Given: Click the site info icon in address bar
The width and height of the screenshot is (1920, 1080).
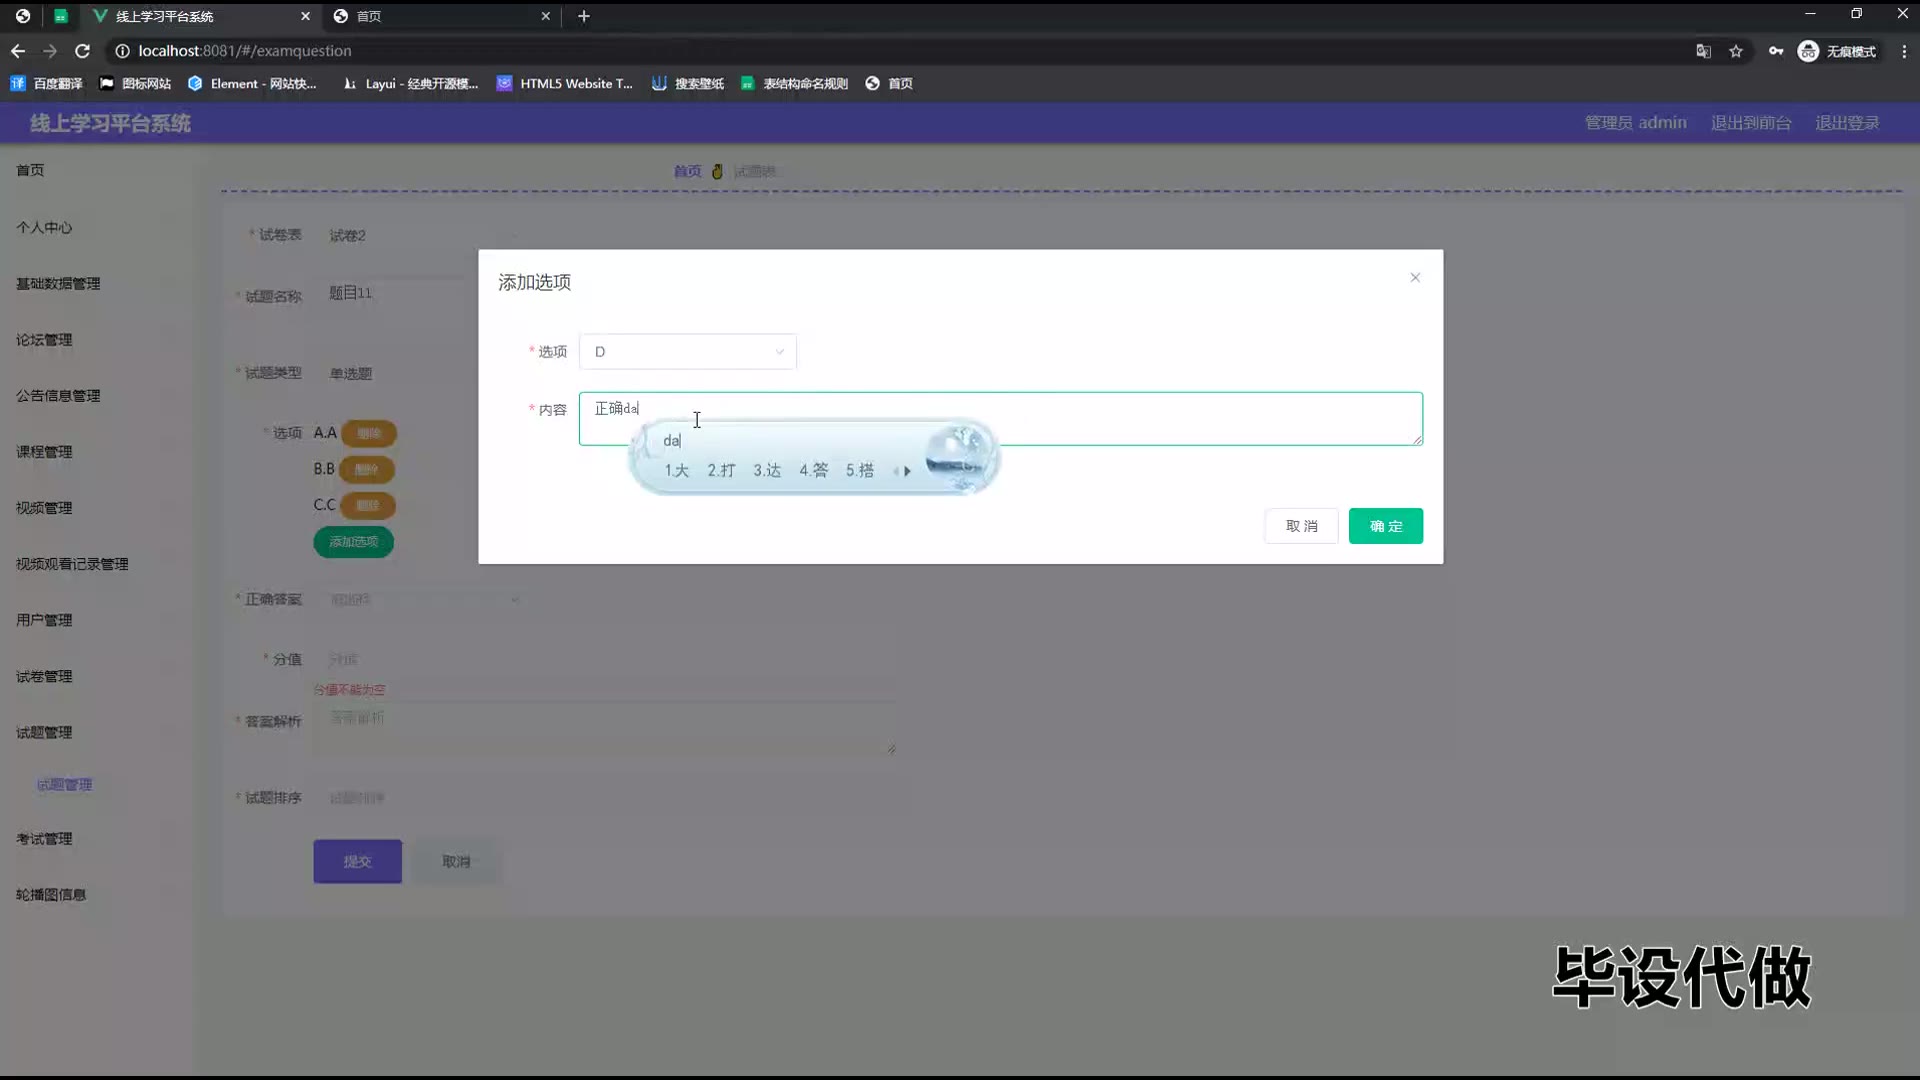Looking at the screenshot, I should coord(122,51).
